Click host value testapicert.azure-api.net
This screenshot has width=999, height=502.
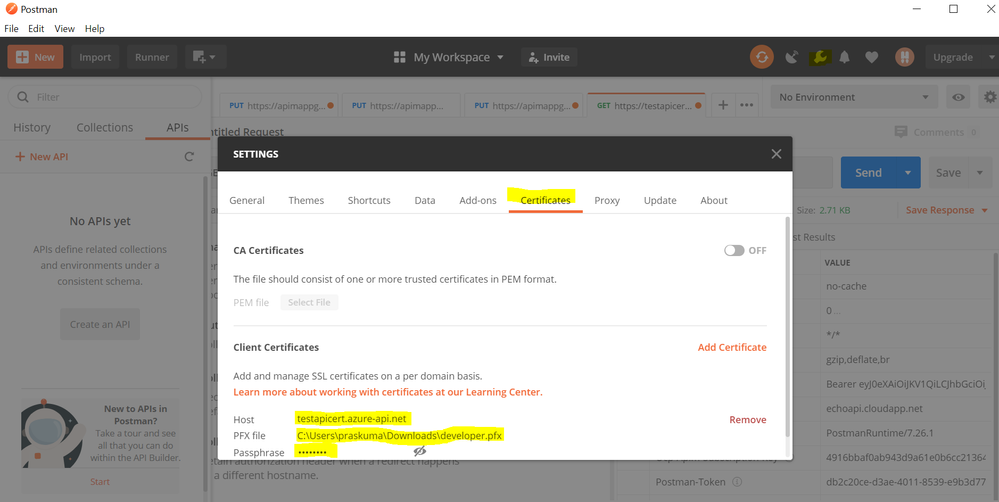point(351,419)
